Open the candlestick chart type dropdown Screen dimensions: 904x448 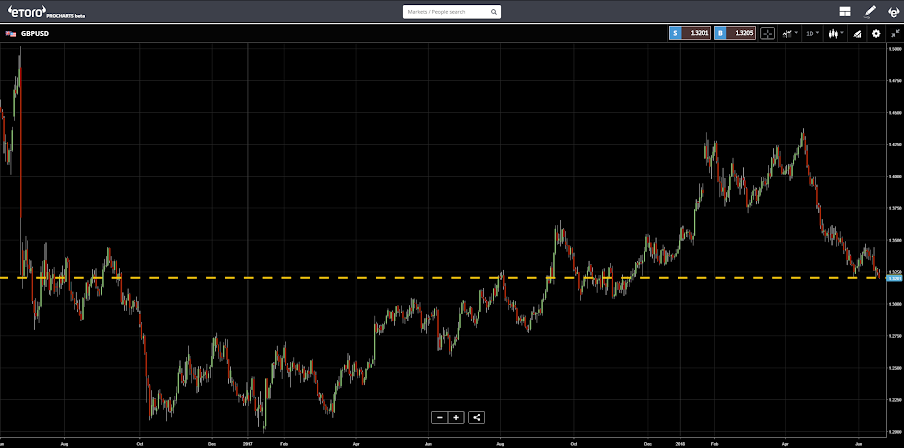pyautogui.click(x=835, y=33)
